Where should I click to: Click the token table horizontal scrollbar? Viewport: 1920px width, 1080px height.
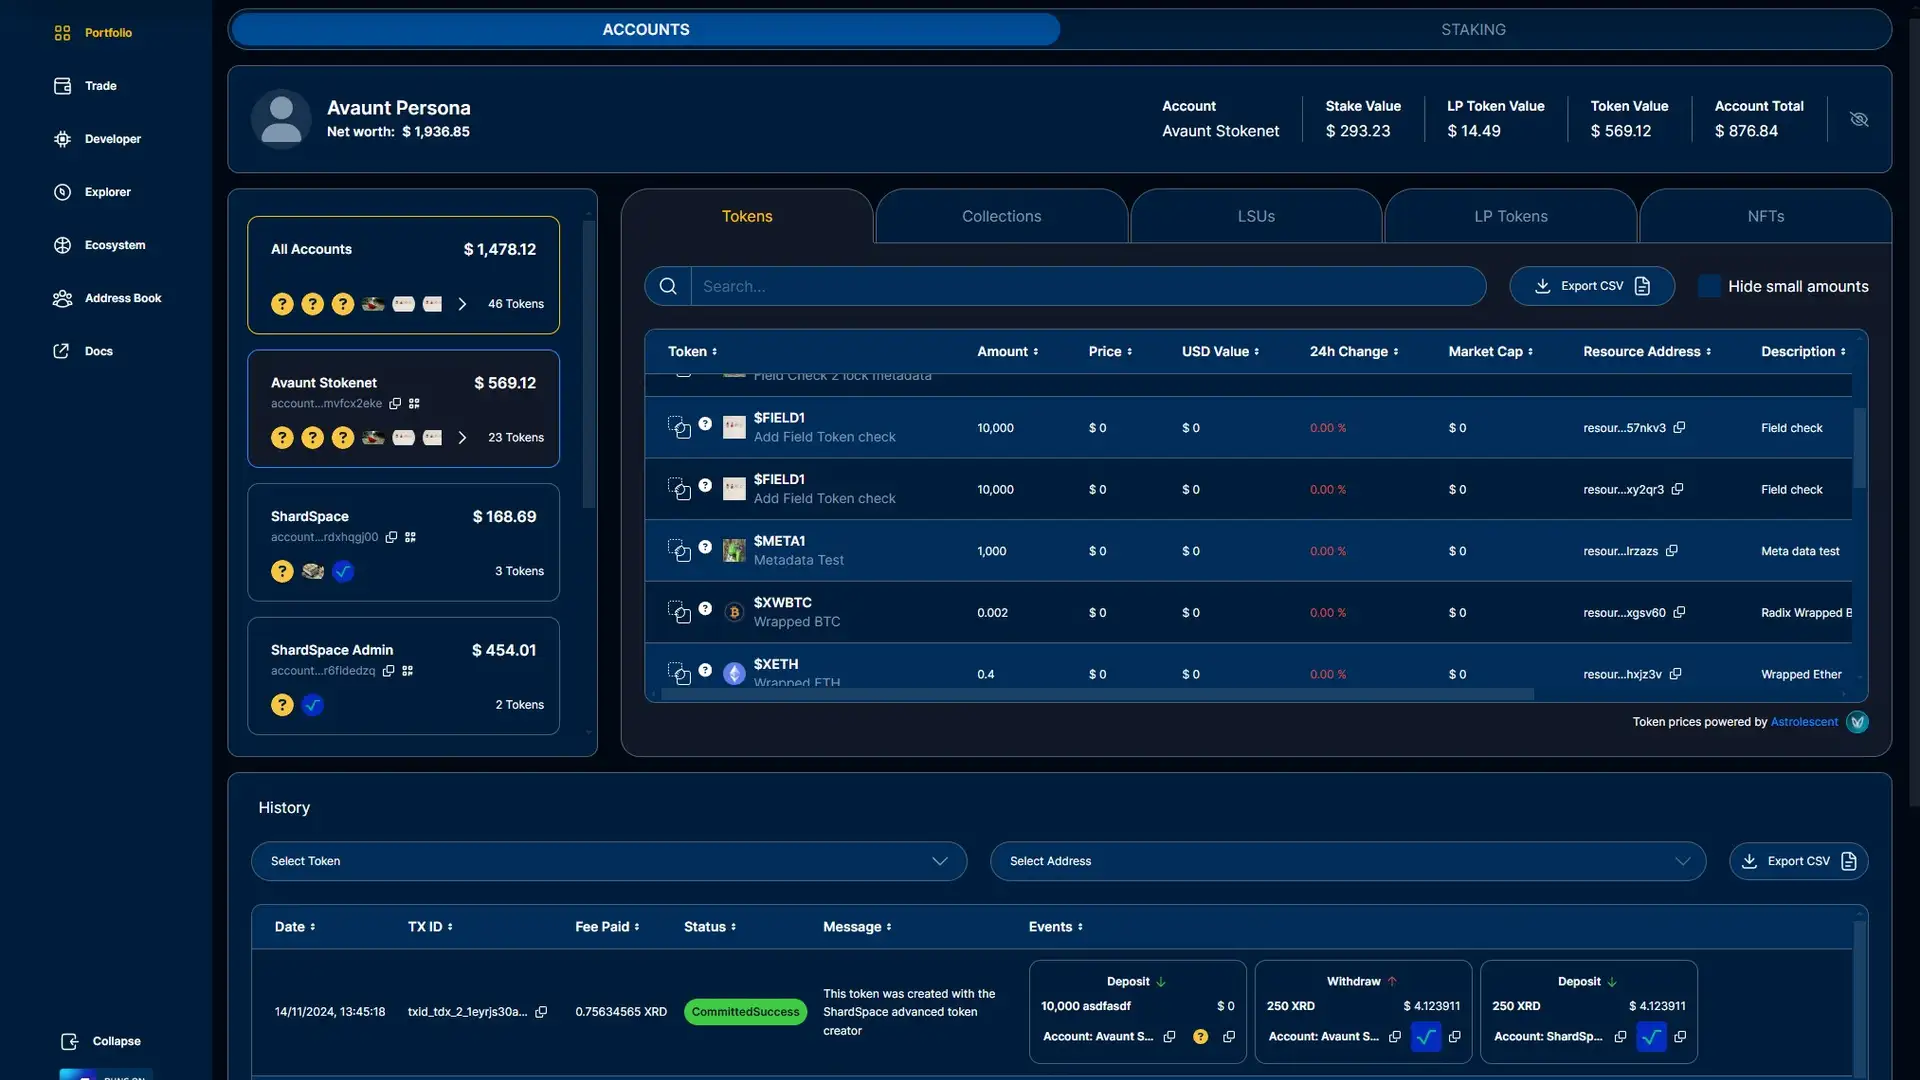[1097, 694]
